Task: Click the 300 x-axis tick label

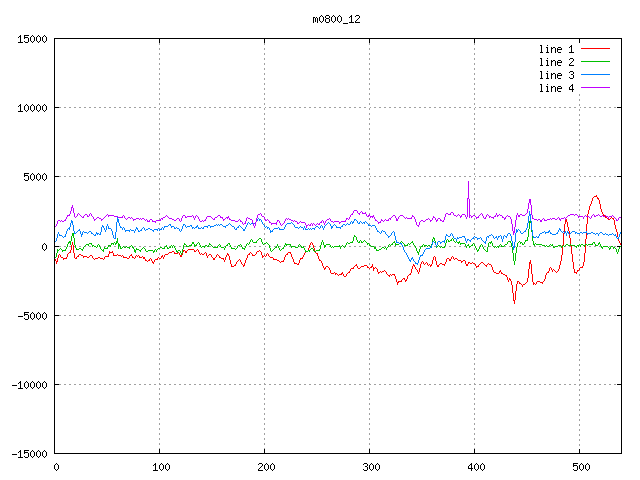Action: click(370, 467)
